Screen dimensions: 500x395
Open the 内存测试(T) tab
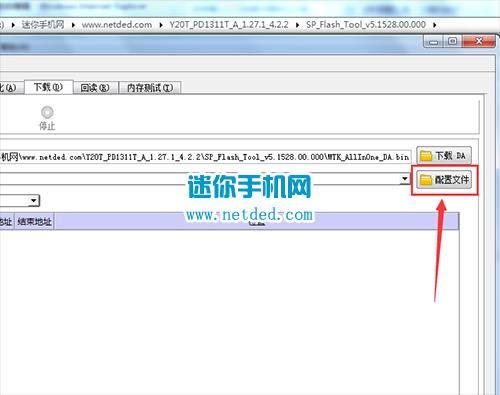pos(150,88)
